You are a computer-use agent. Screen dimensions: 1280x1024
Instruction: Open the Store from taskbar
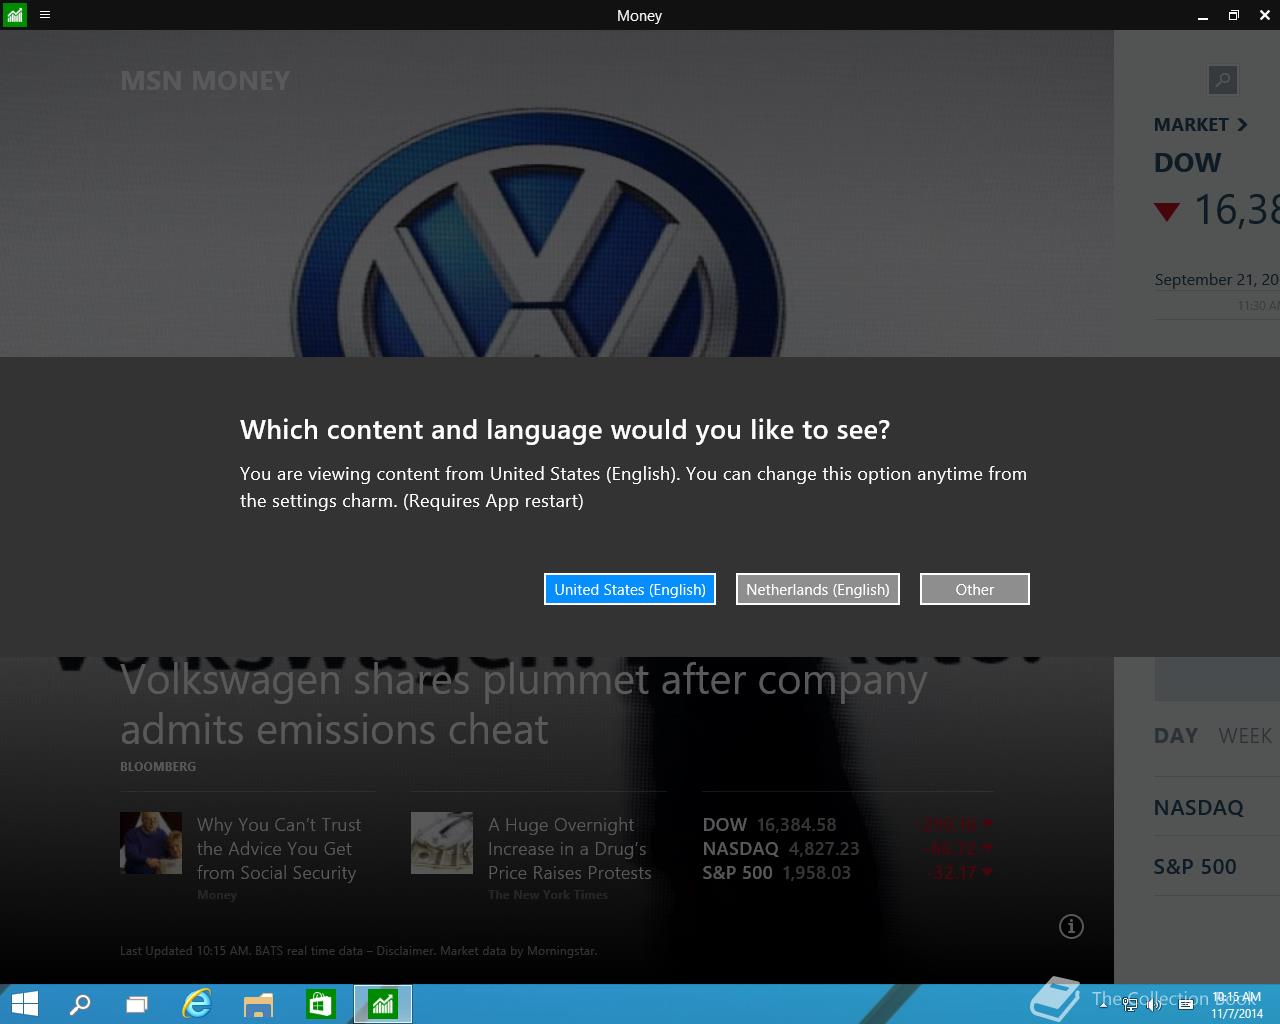(321, 1004)
